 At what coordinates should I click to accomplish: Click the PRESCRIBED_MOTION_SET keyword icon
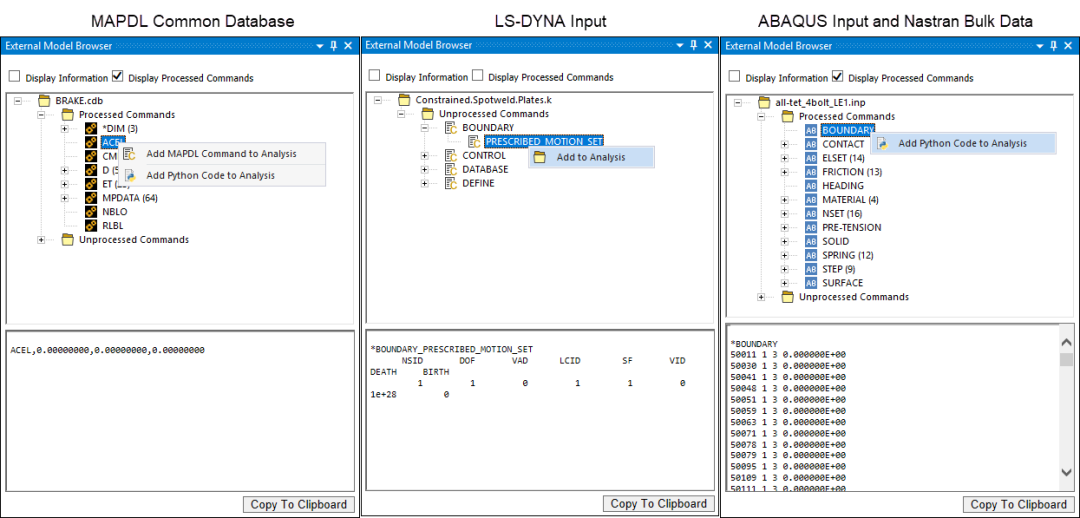point(475,142)
